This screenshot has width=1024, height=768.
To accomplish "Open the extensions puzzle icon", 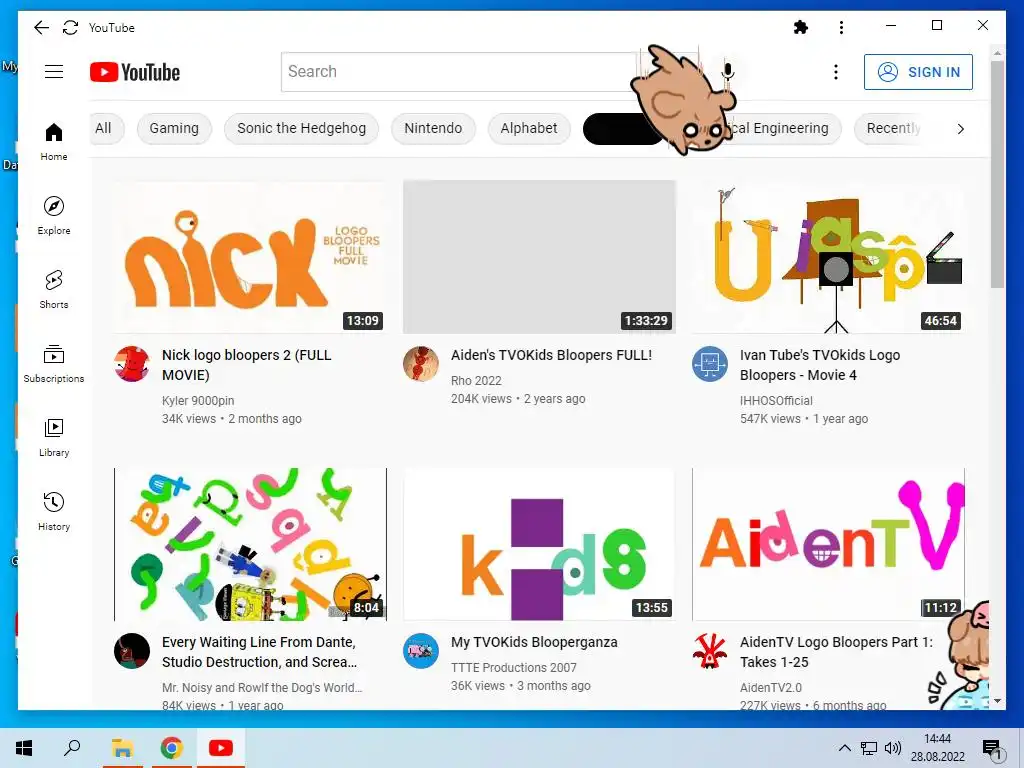I will [801, 27].
